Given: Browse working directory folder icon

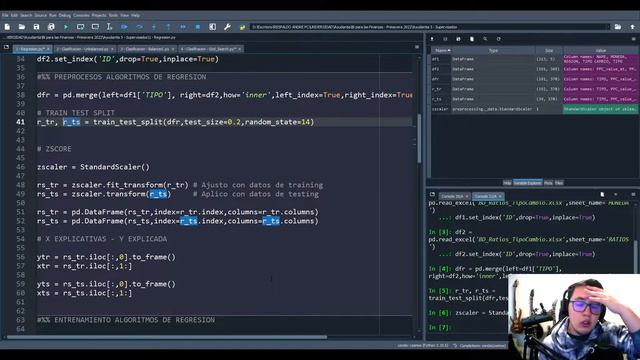Looking at the screenshot, I should point(618,27).
